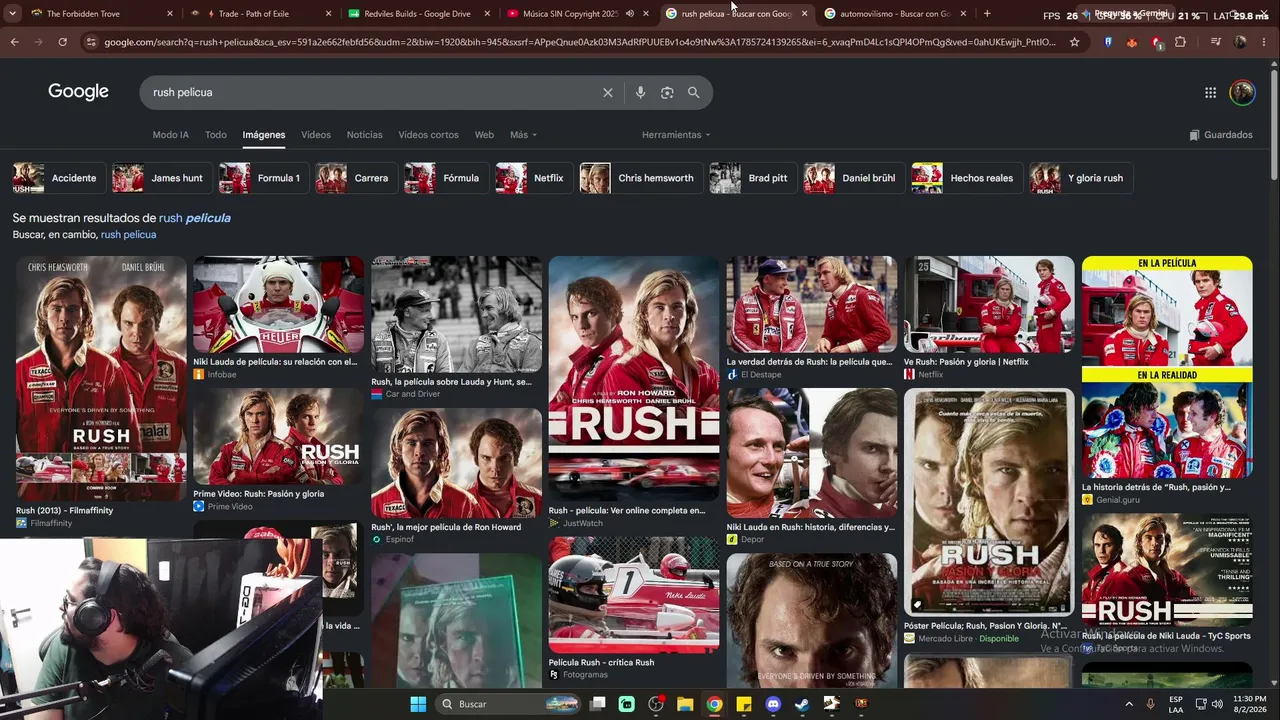This screenshot has width=1280, height=720.
Task: Click the magnifier search submit icon
Action: [693, 92]
